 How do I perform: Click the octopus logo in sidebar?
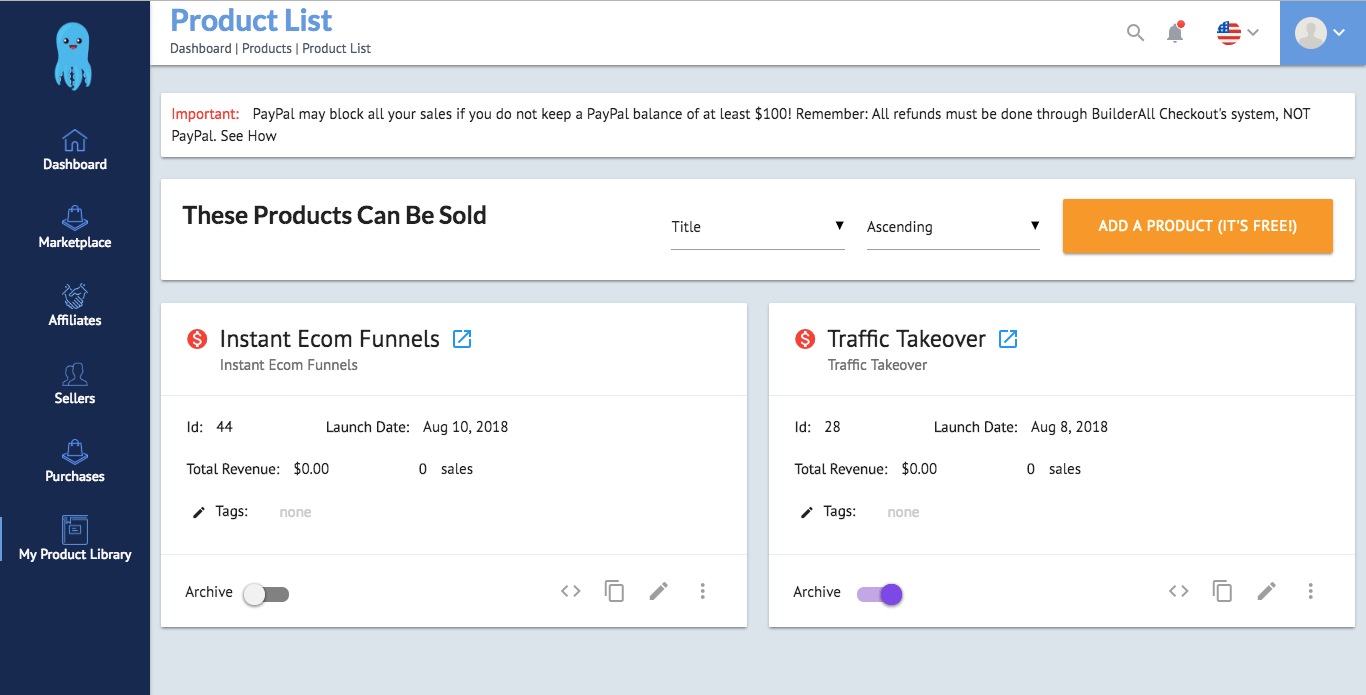[75, 56]
